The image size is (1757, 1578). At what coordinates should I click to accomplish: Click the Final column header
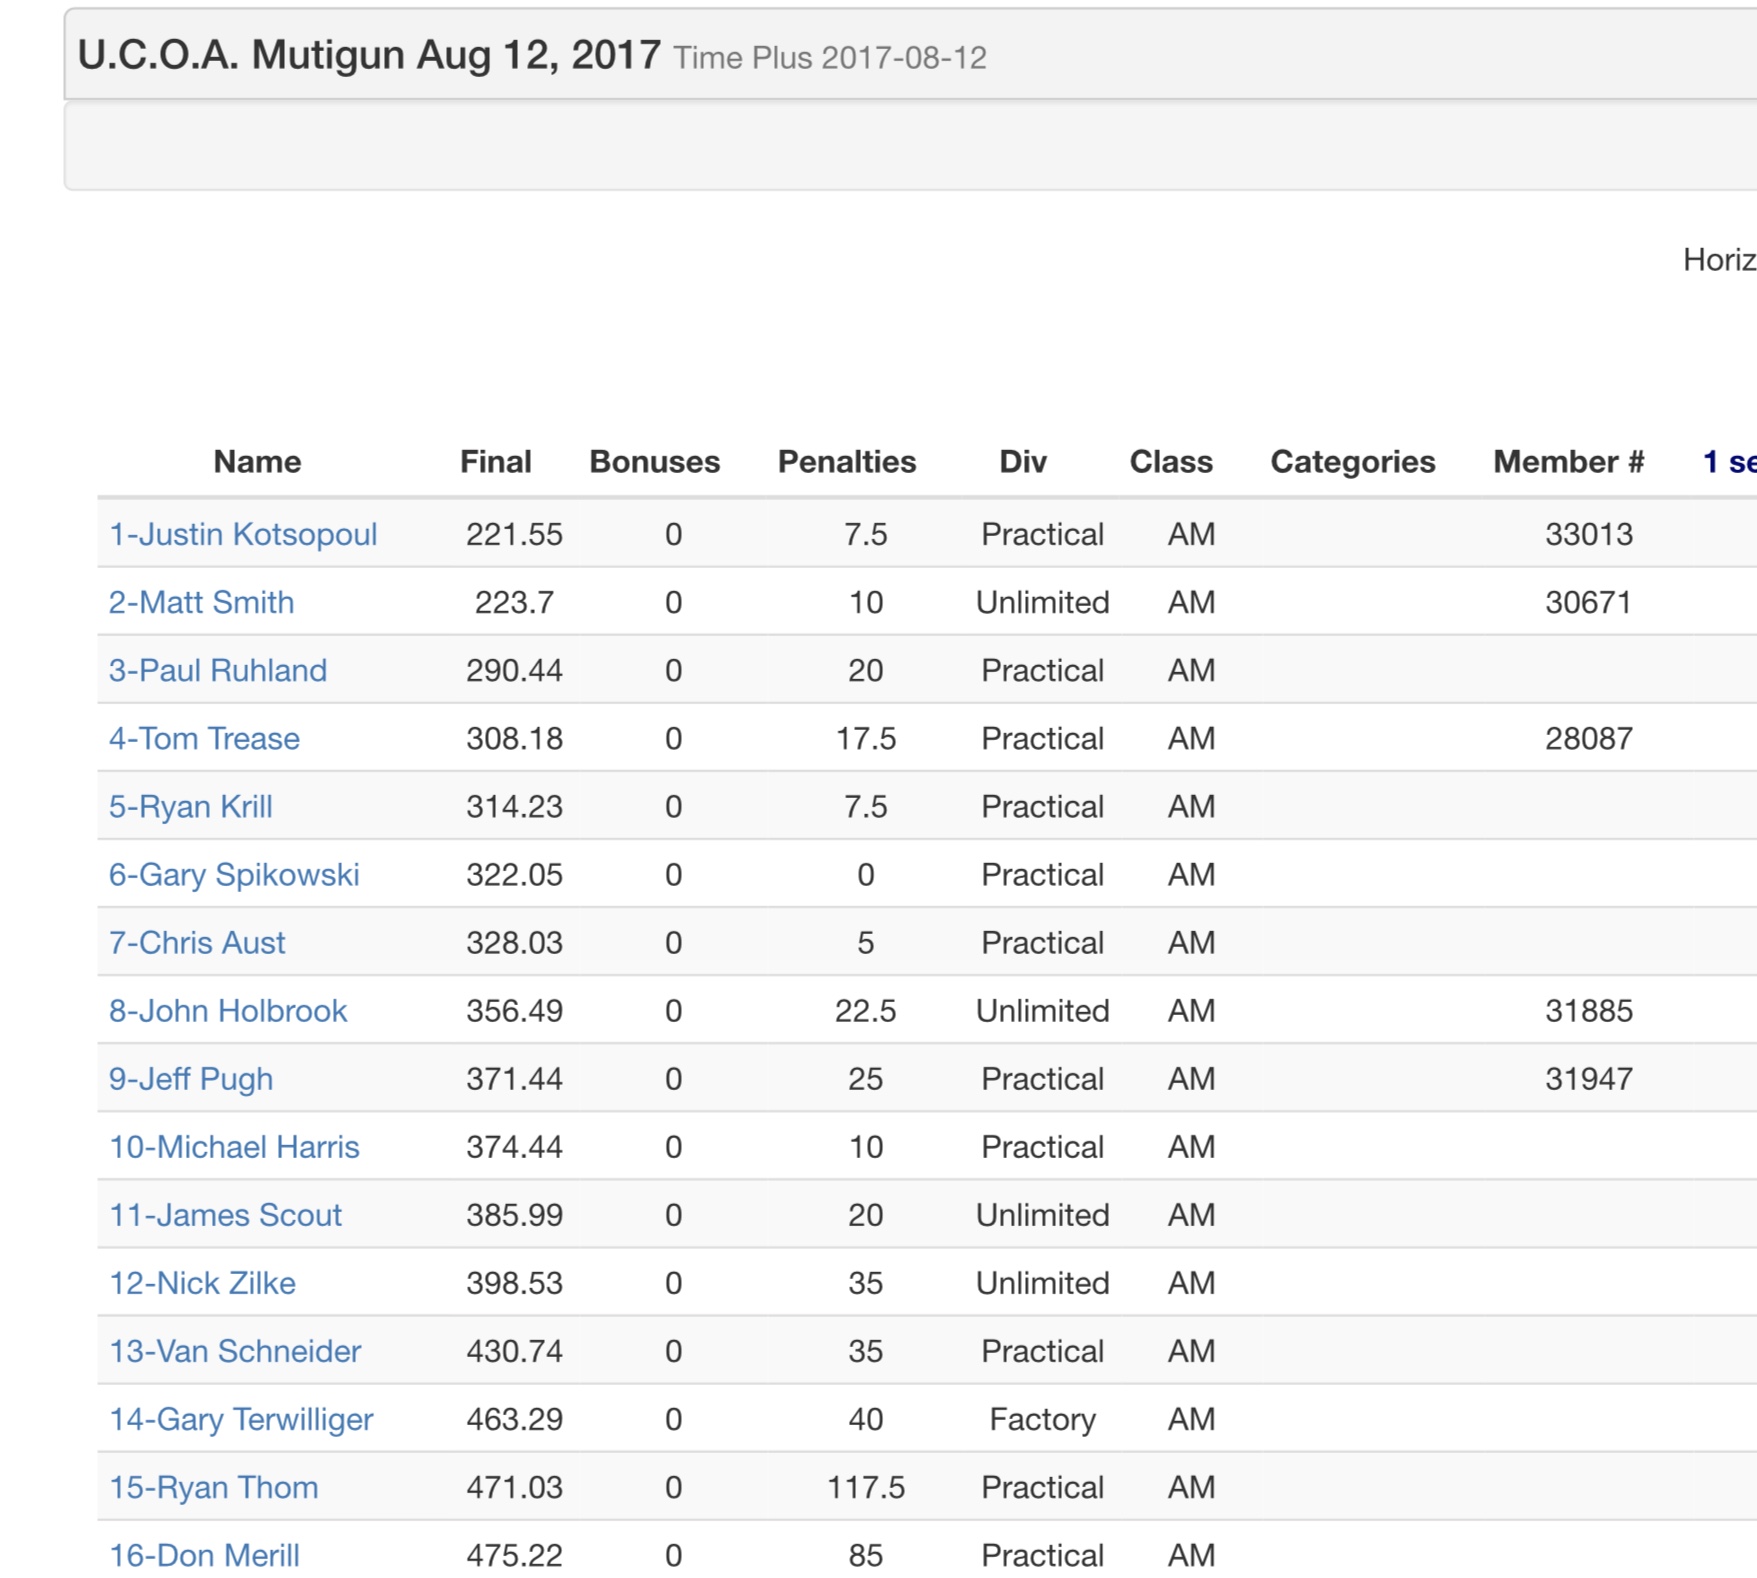click(496, 461)
